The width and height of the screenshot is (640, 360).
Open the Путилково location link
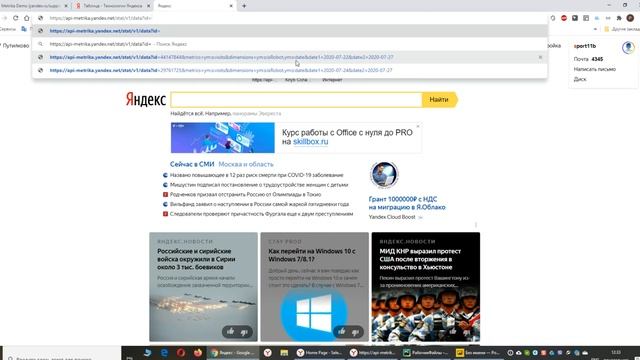coord(15,46)
